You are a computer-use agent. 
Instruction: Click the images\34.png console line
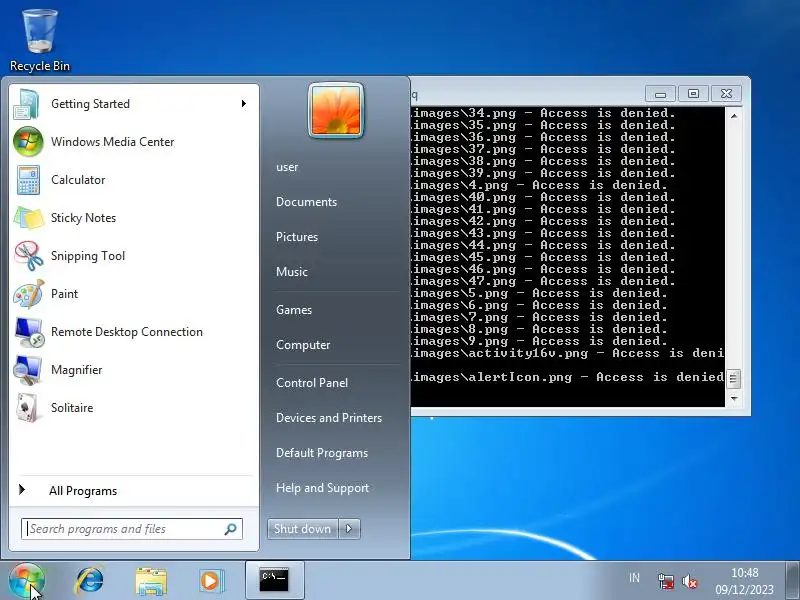tap(543, 113)
